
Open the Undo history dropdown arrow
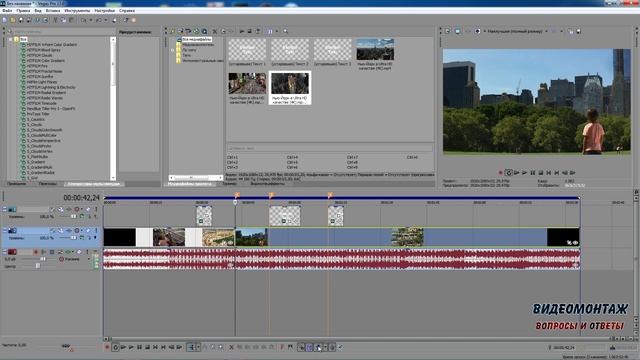pos(91,20)
